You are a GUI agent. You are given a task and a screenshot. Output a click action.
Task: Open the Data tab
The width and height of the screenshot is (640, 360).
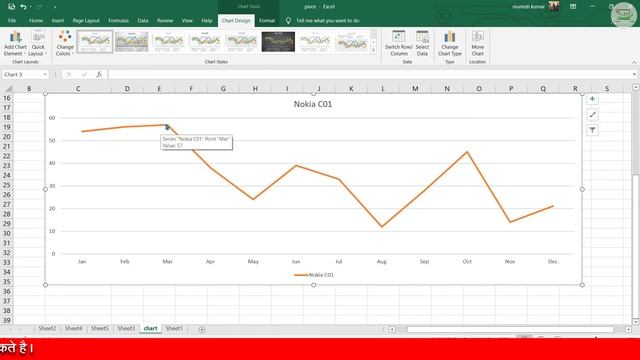(x=142, y=20)
